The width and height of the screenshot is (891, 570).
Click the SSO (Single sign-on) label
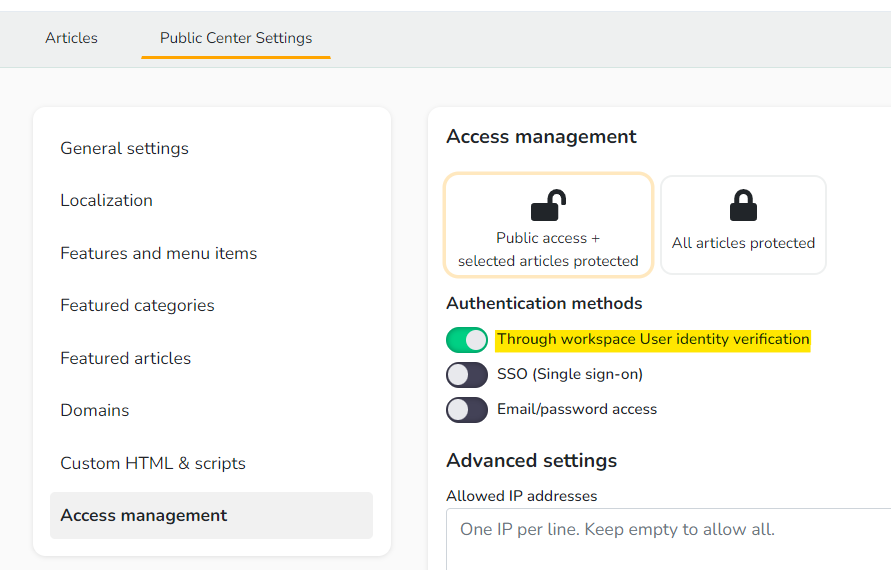tap(570, 374)
